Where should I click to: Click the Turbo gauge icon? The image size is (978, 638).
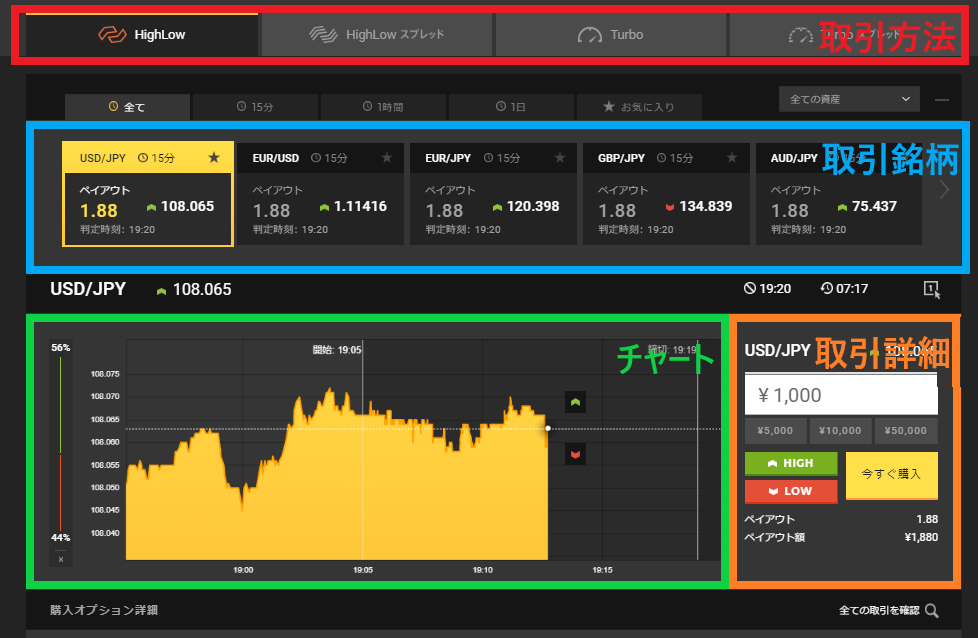[589, 35]
